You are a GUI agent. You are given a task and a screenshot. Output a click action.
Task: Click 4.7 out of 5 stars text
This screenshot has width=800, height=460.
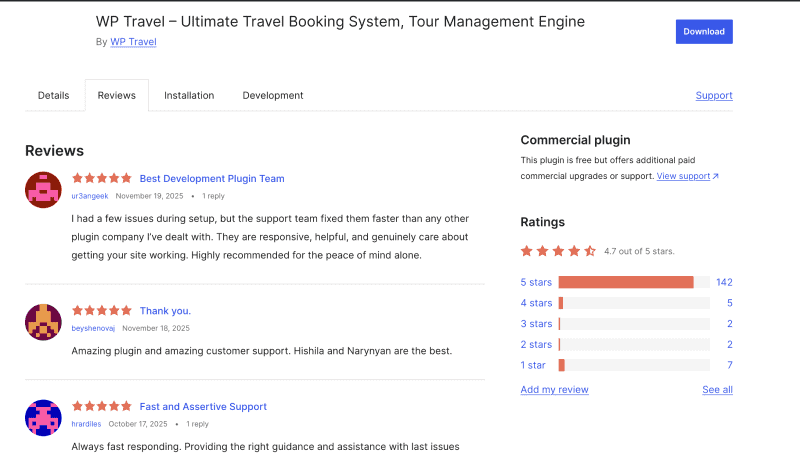click(x=639, y=251)
